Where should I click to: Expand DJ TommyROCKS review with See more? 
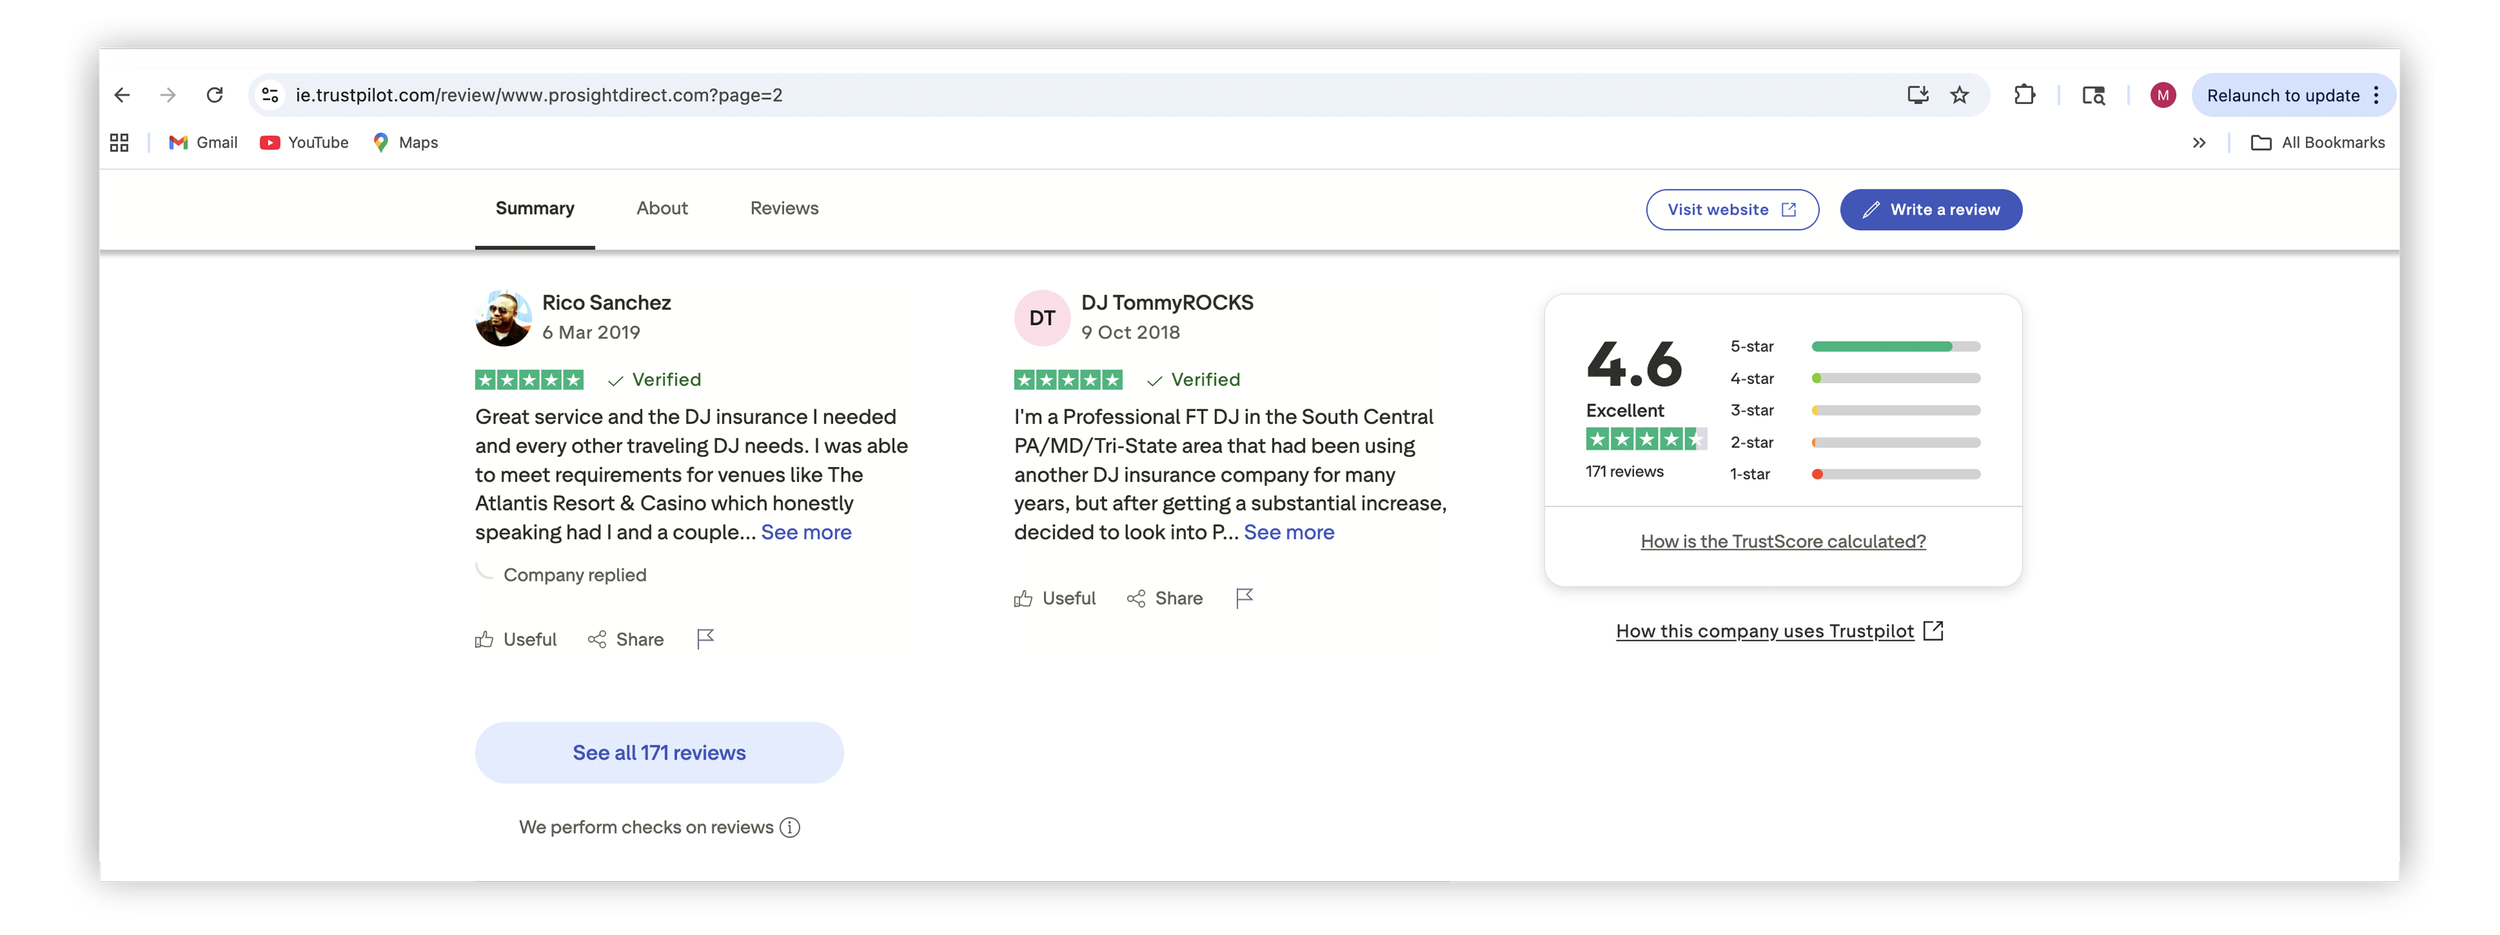1289,533
